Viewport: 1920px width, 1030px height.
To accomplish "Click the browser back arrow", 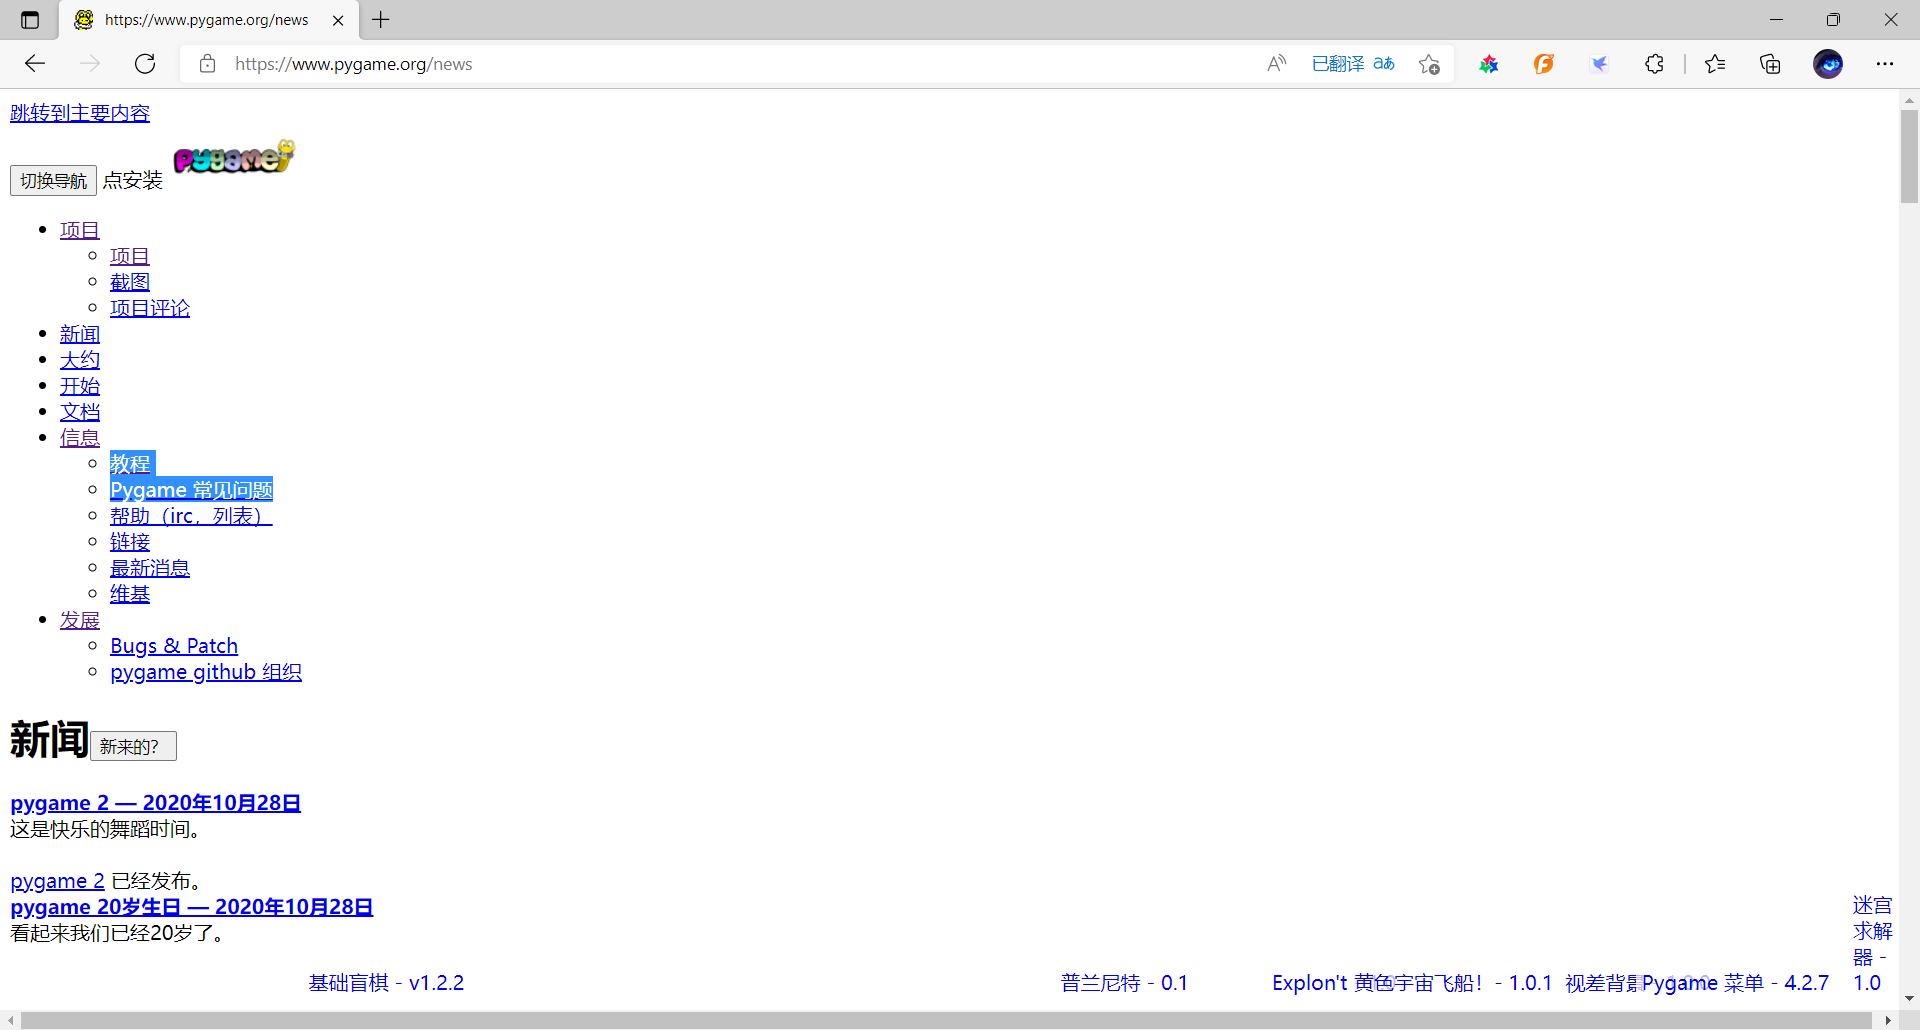I will click(35, 64).
